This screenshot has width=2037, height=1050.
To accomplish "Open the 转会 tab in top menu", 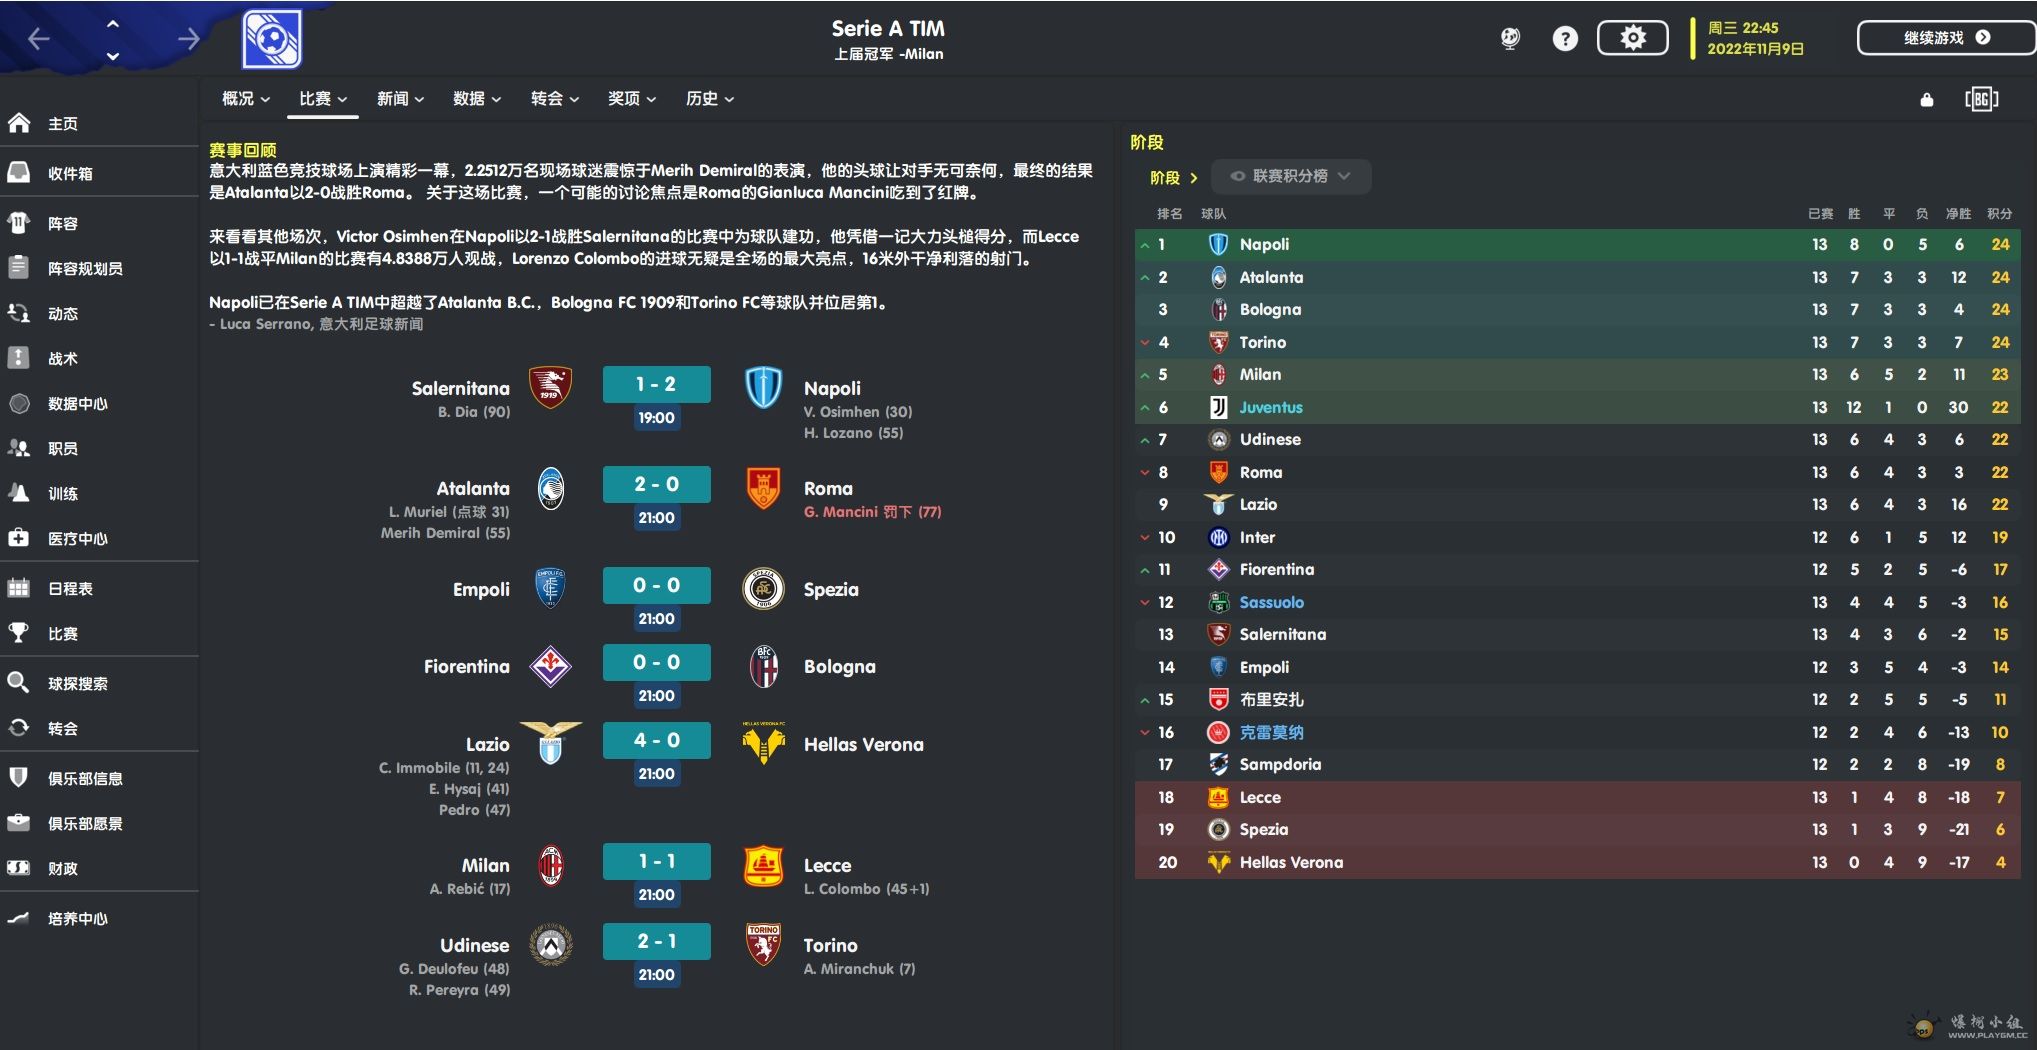I will (x=555, y=98).
